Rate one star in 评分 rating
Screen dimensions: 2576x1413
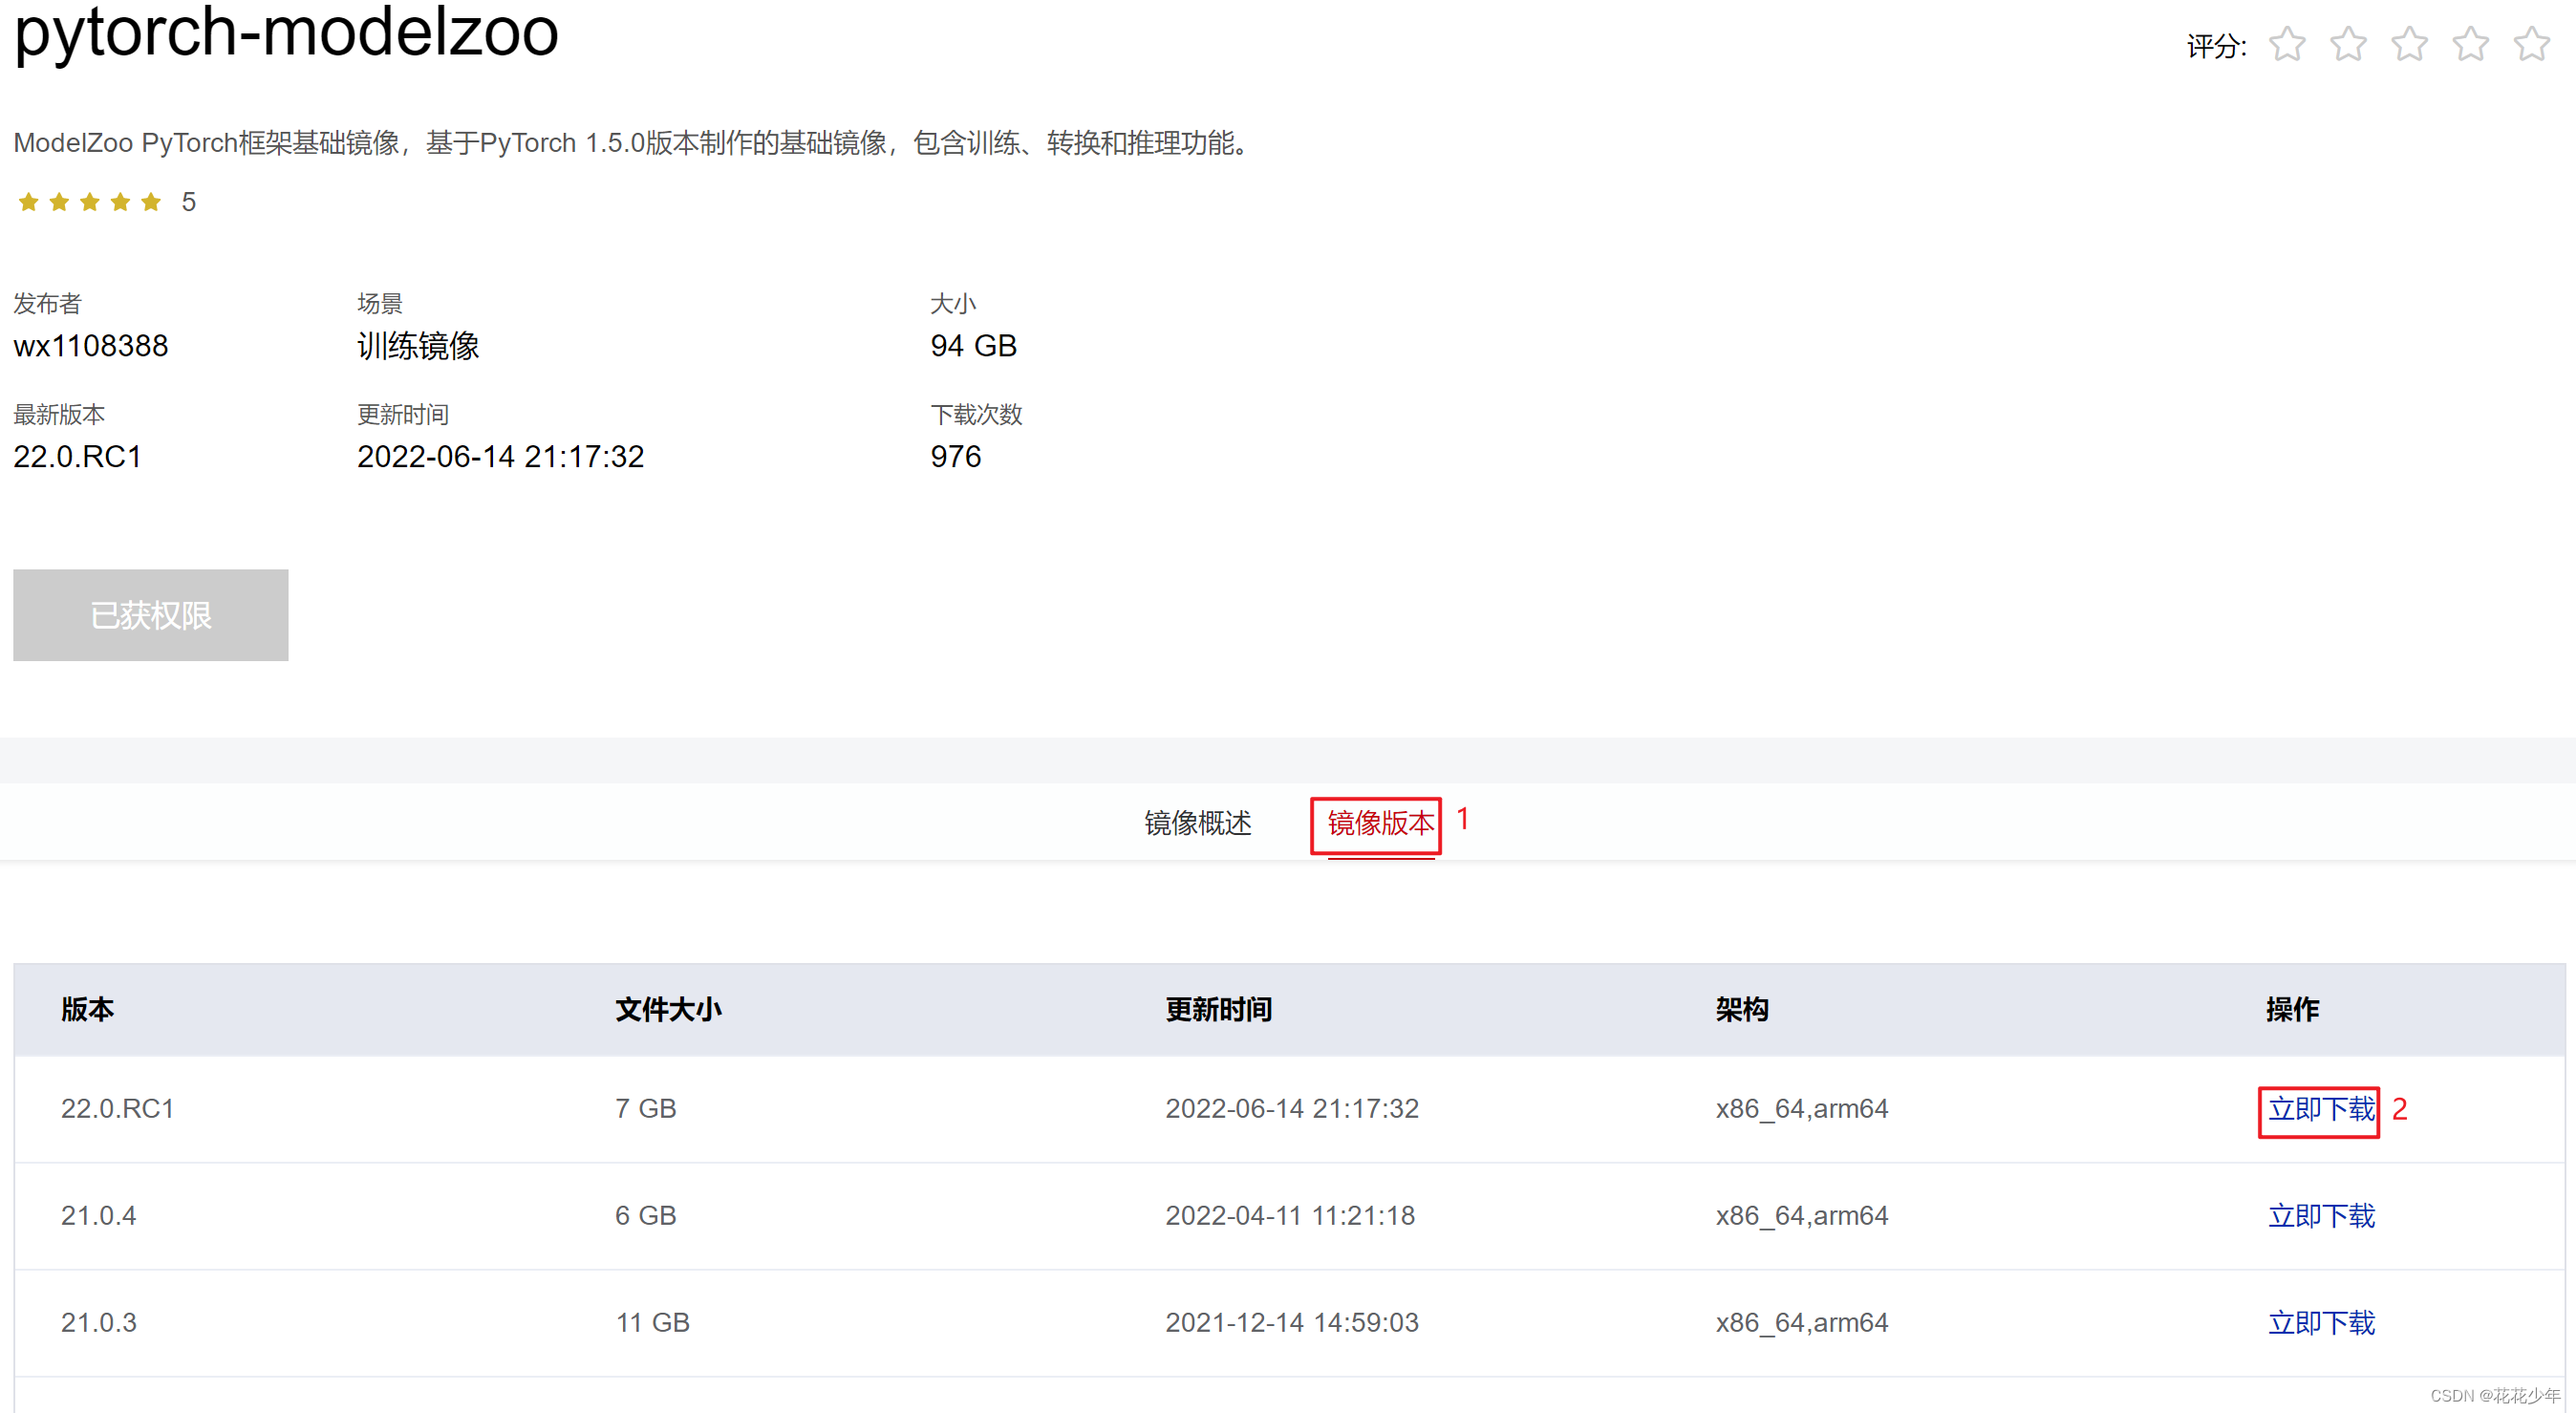click(2286, 45)
